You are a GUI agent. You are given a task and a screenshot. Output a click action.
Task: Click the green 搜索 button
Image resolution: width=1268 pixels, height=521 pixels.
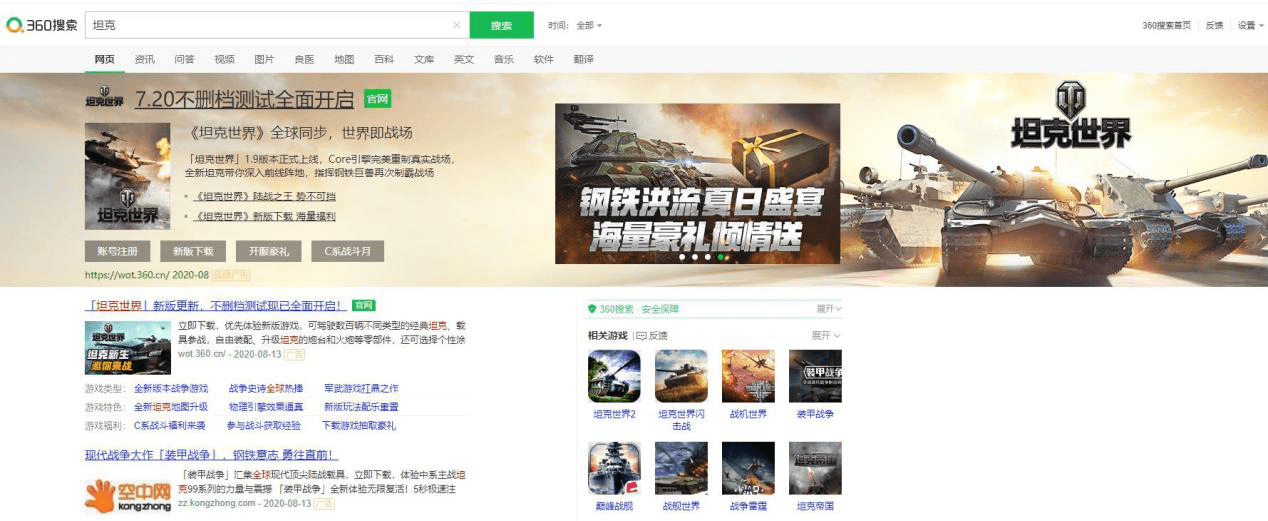click(502, 25)
